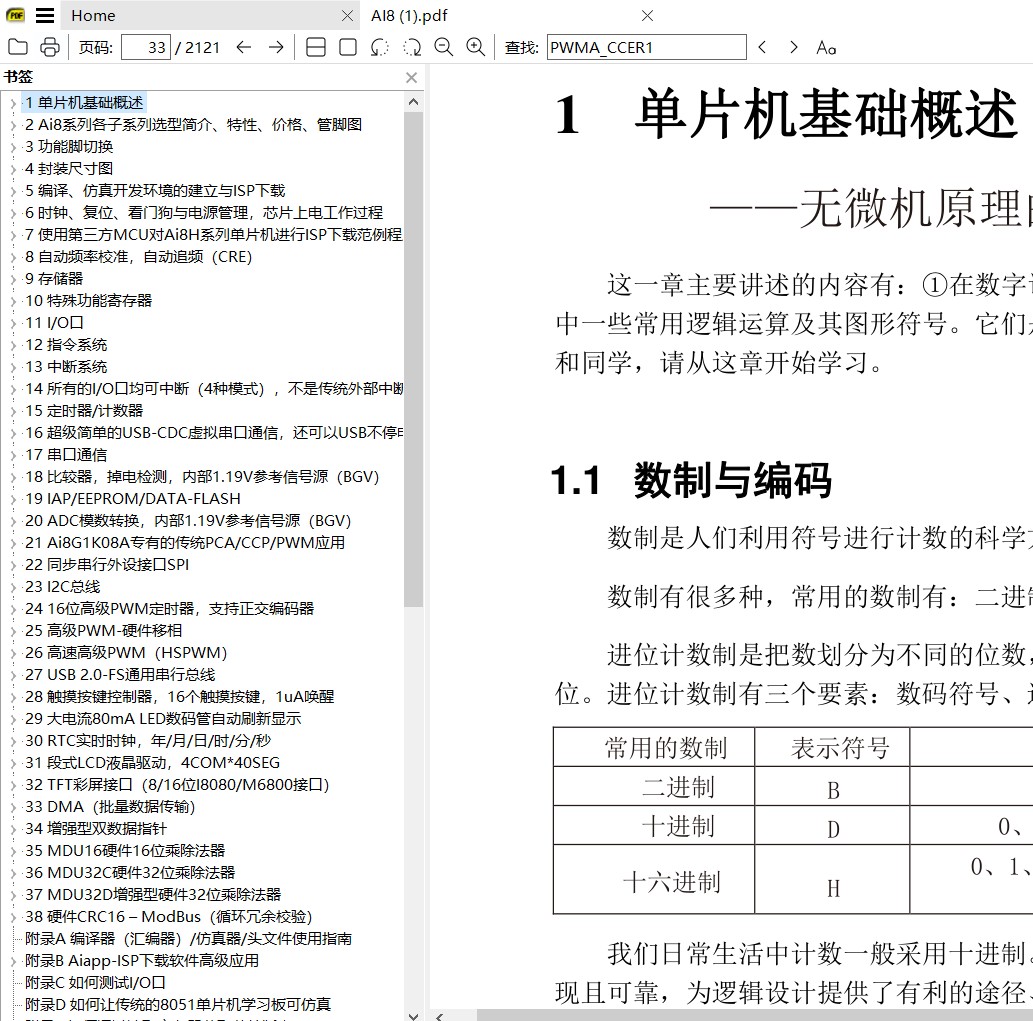Open bookmark 附录D 8051单片机学习板可仿真

point(178,1005)
